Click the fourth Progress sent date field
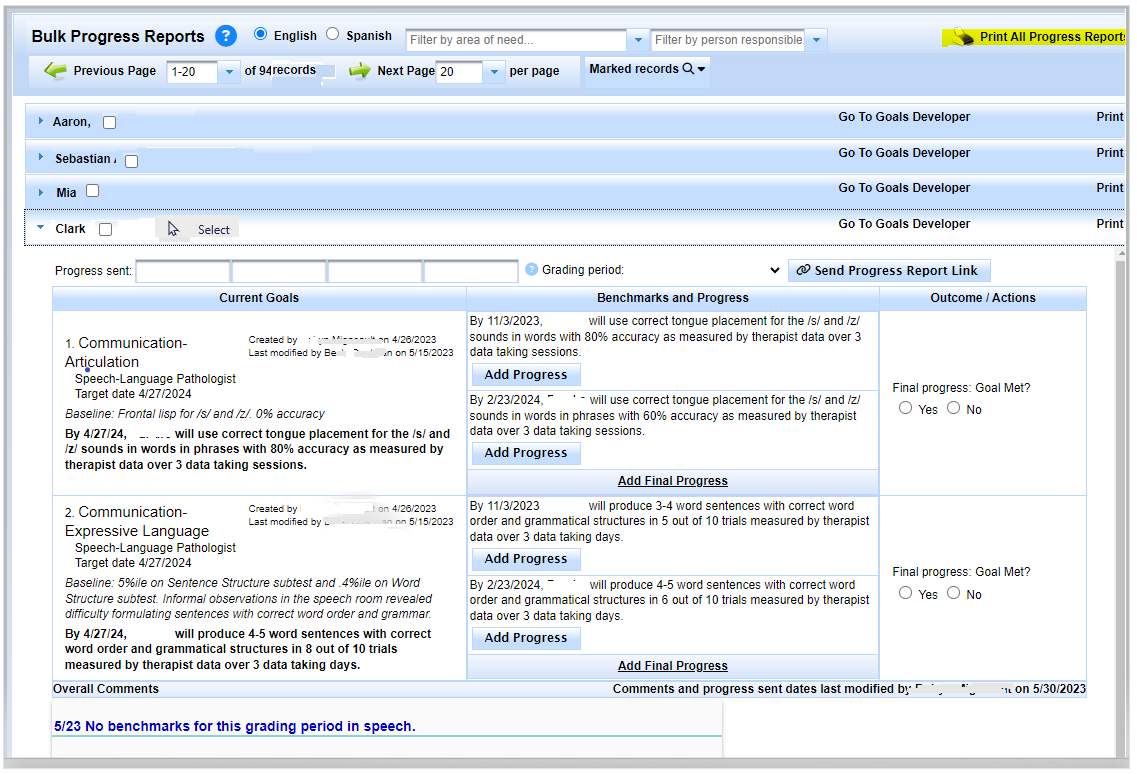This screenshot has height=774, width=1137. point(471,271)
